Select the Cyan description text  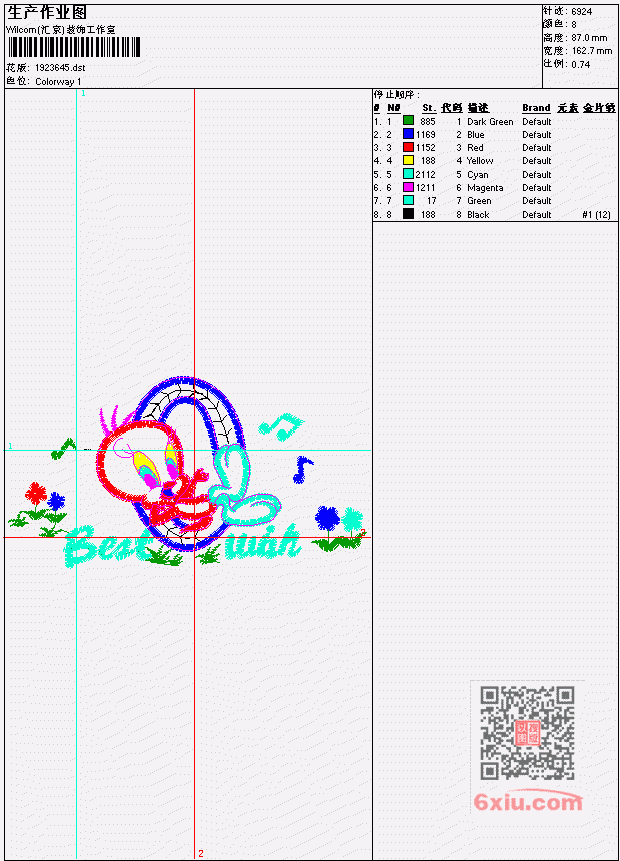point(477,175)
